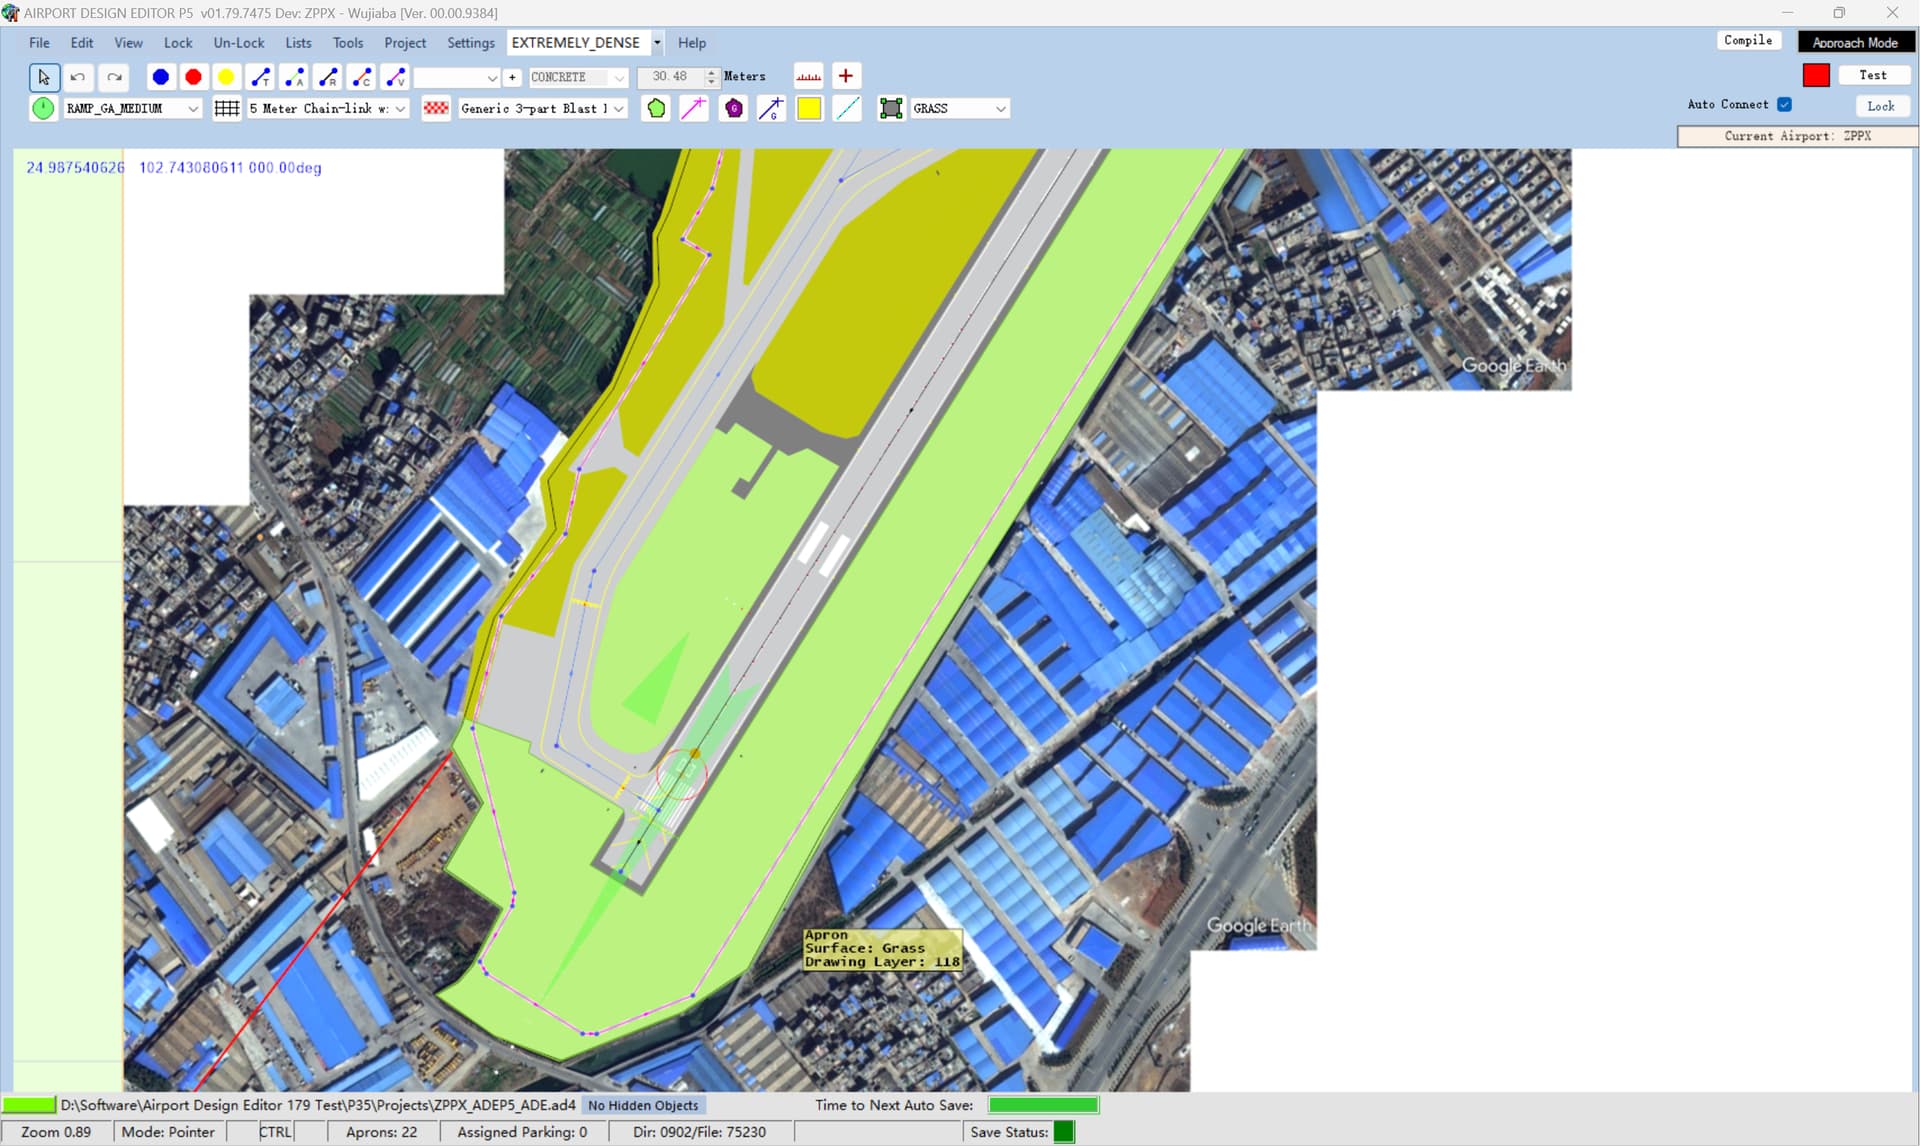Viewport: 1920px width, 1146px height.
Task: Click the undo arrow icon
Action: pos(78,77)
